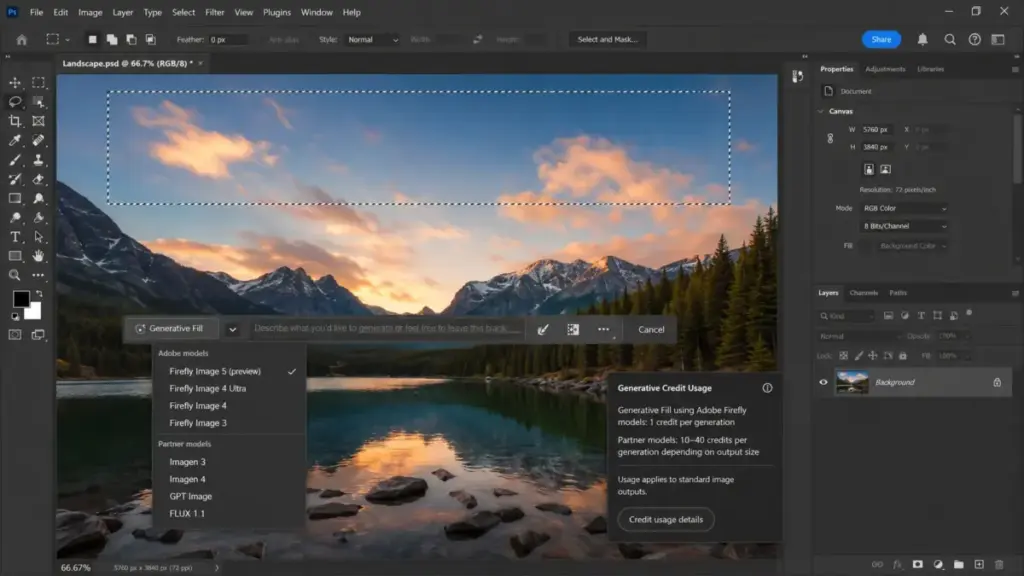Select the Object Selection tool
Image resolution: width=1024 pixels, height=576 pixels.
(x=39, y=102)
